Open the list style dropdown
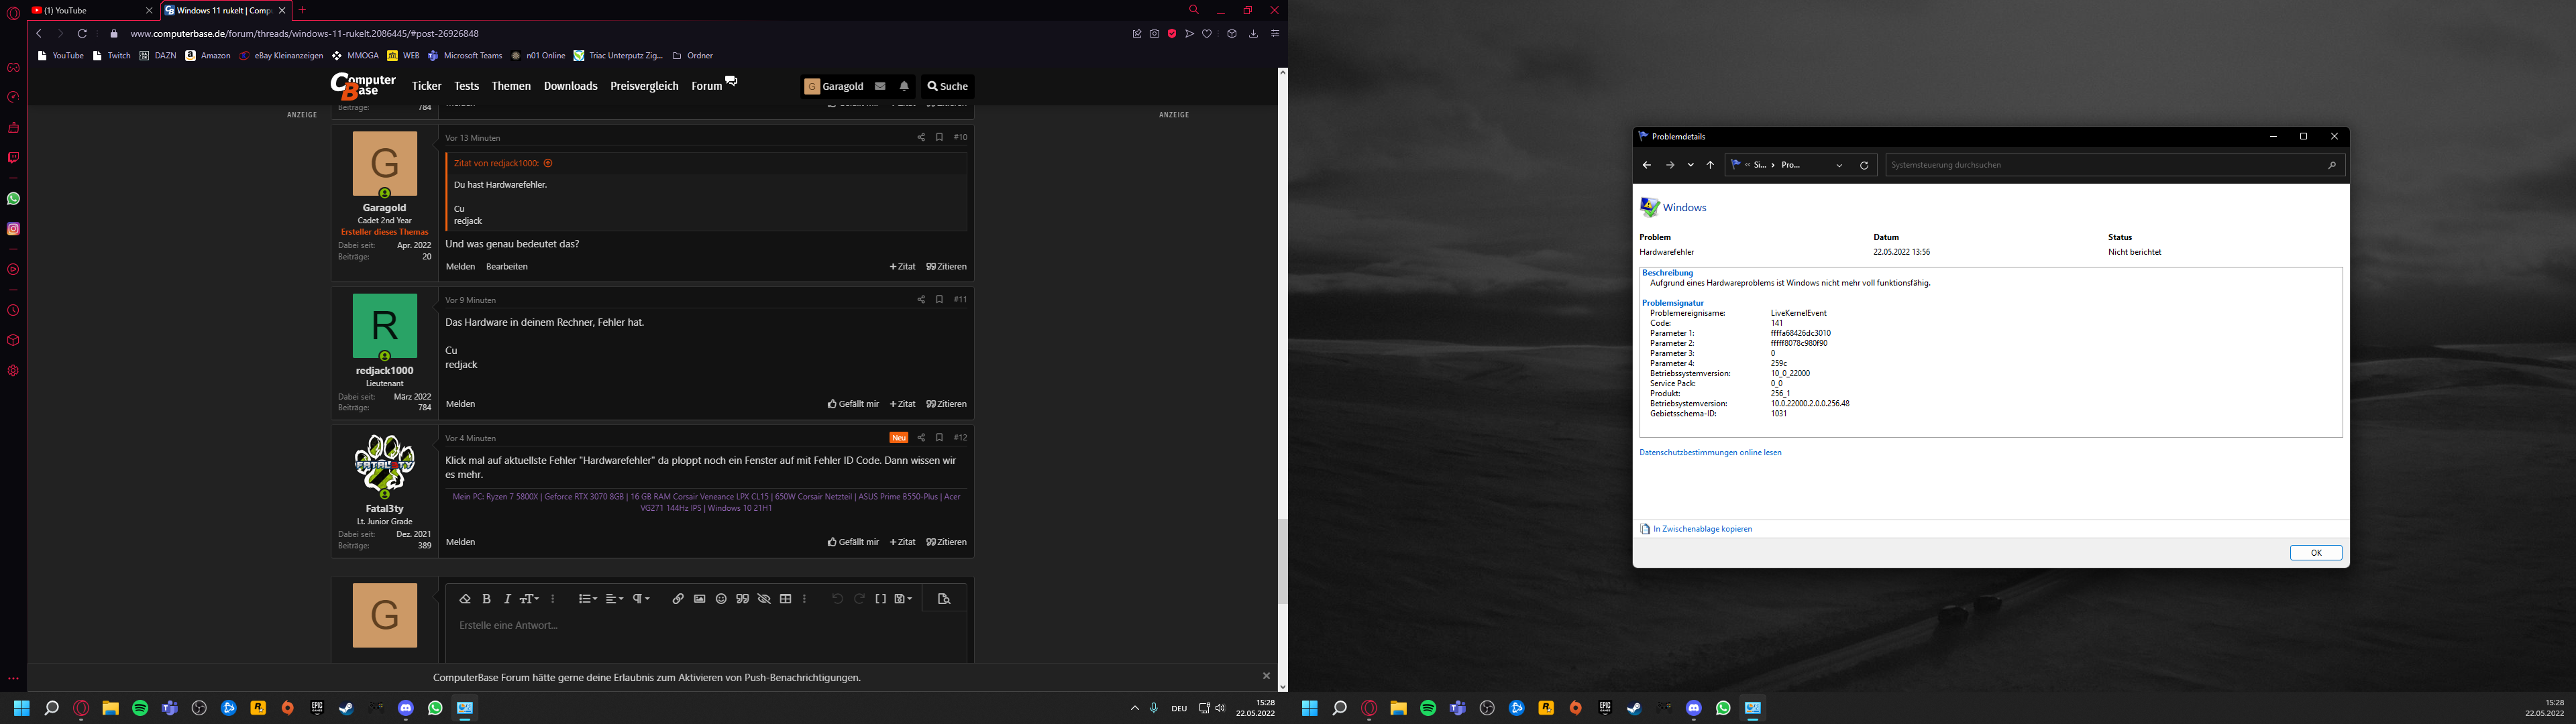The height and width of the screenshot is (724, 2576). point(588,599)
